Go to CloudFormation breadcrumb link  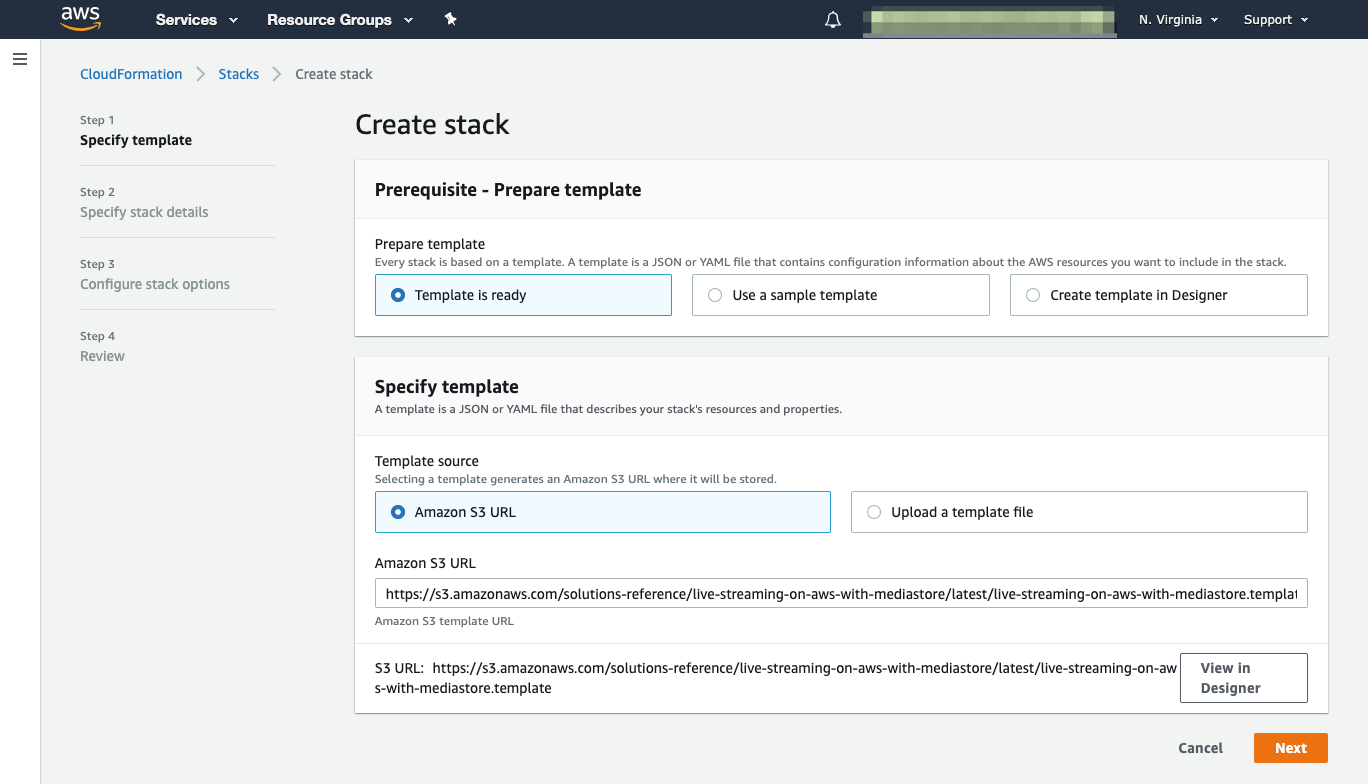(x=131, y=74)
